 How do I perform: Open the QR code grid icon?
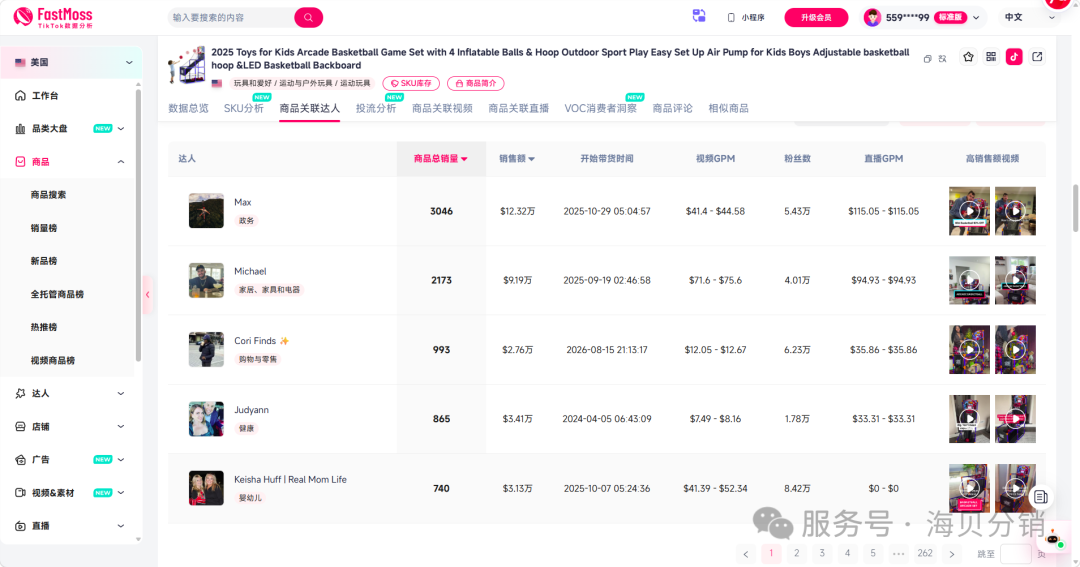(991, 57)
